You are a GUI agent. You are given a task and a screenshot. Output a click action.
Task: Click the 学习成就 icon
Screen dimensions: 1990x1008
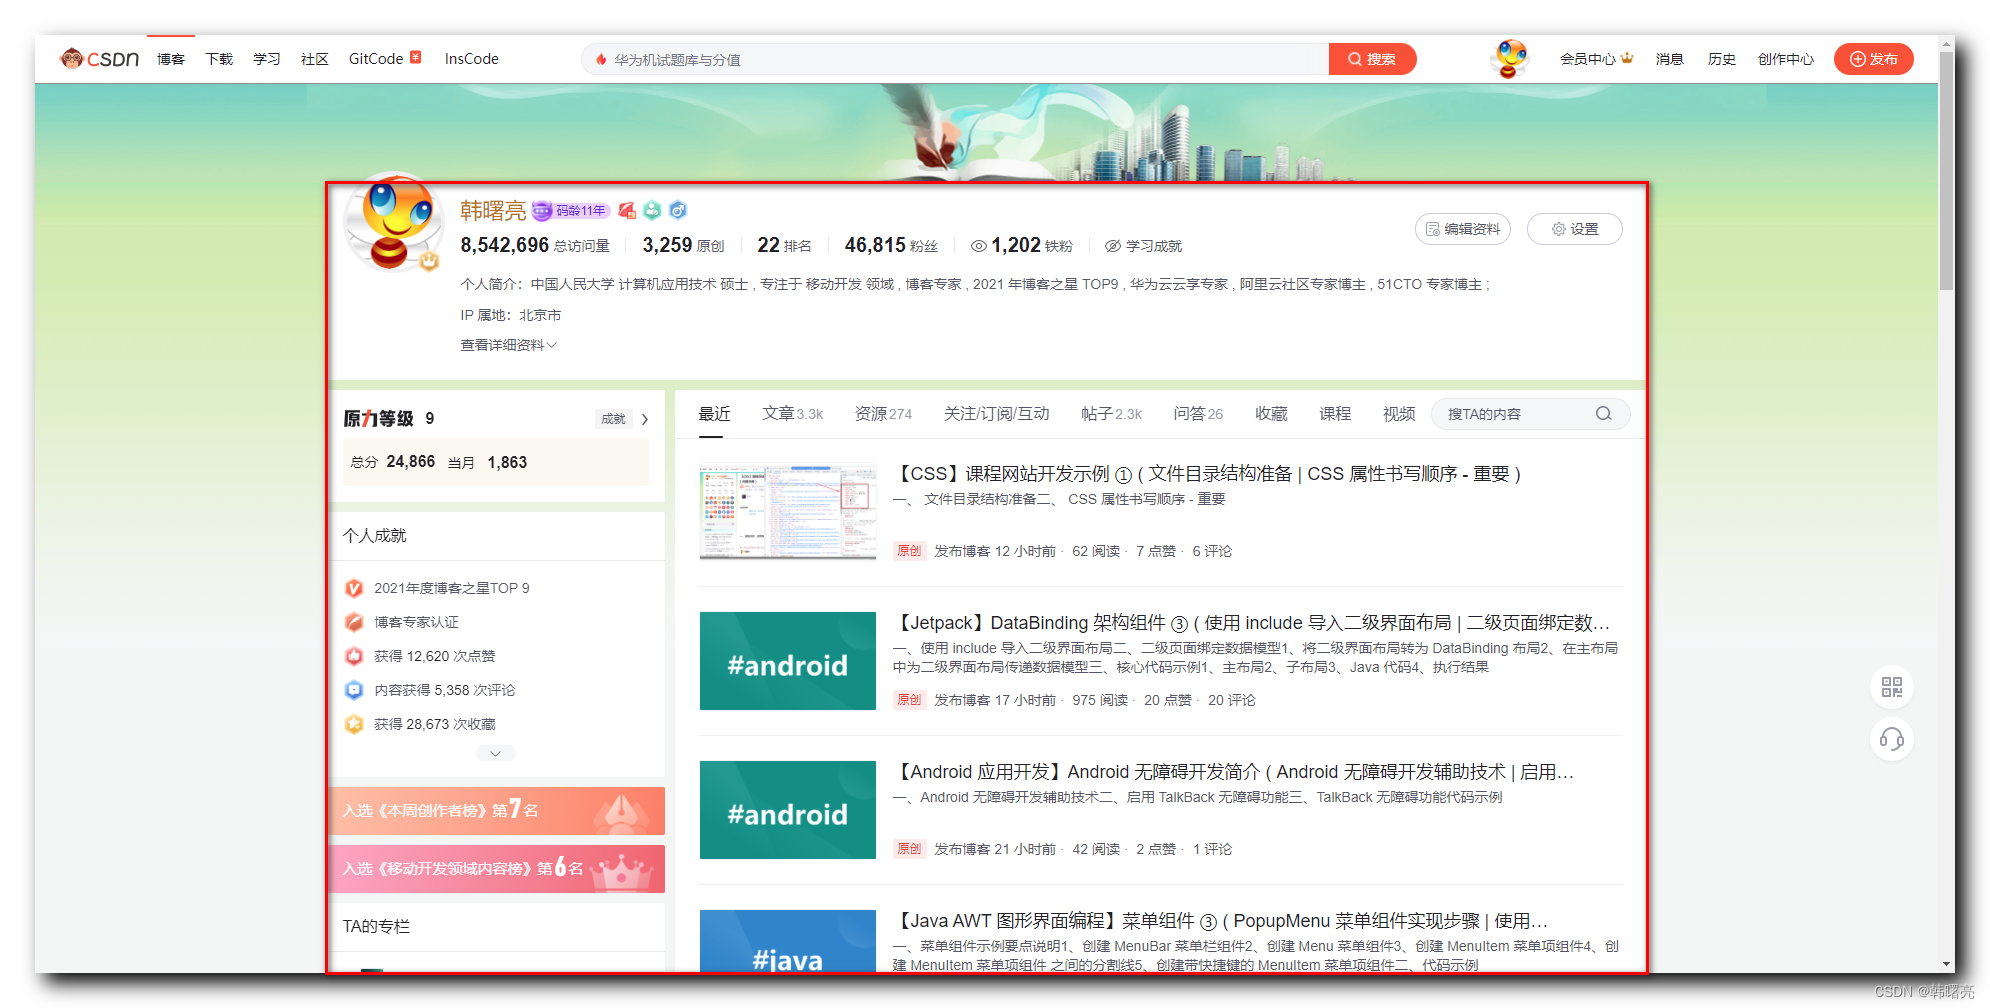pyautogui.click(x=1112, y=246)
